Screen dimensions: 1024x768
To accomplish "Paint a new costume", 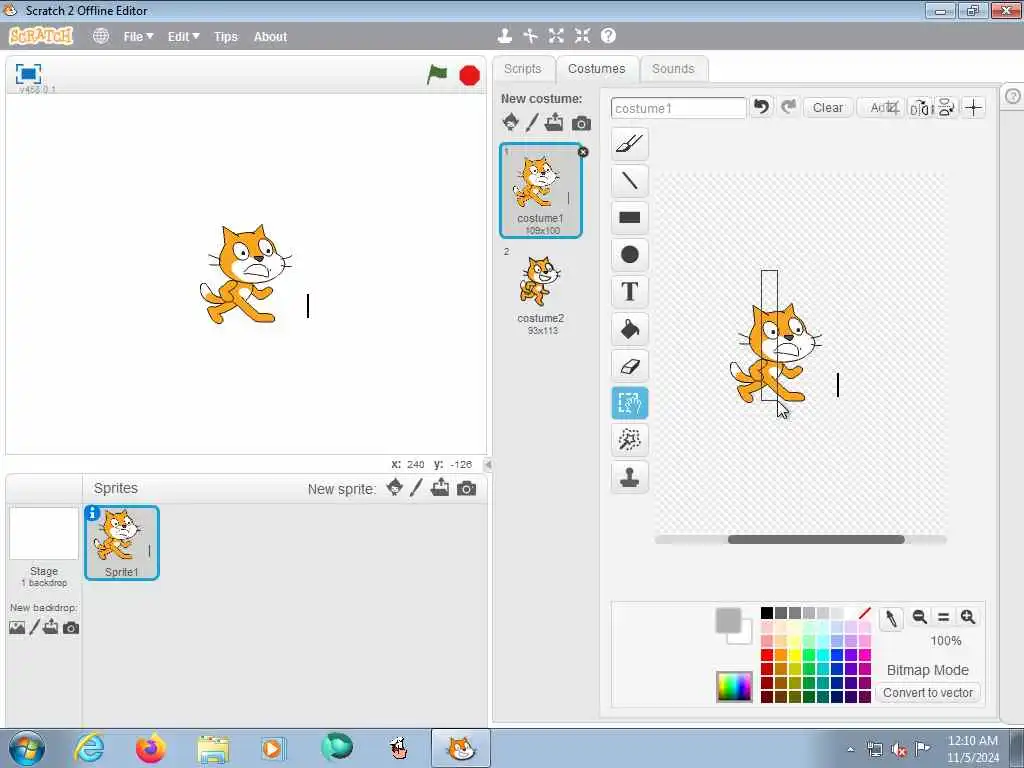I will (532, 122).
